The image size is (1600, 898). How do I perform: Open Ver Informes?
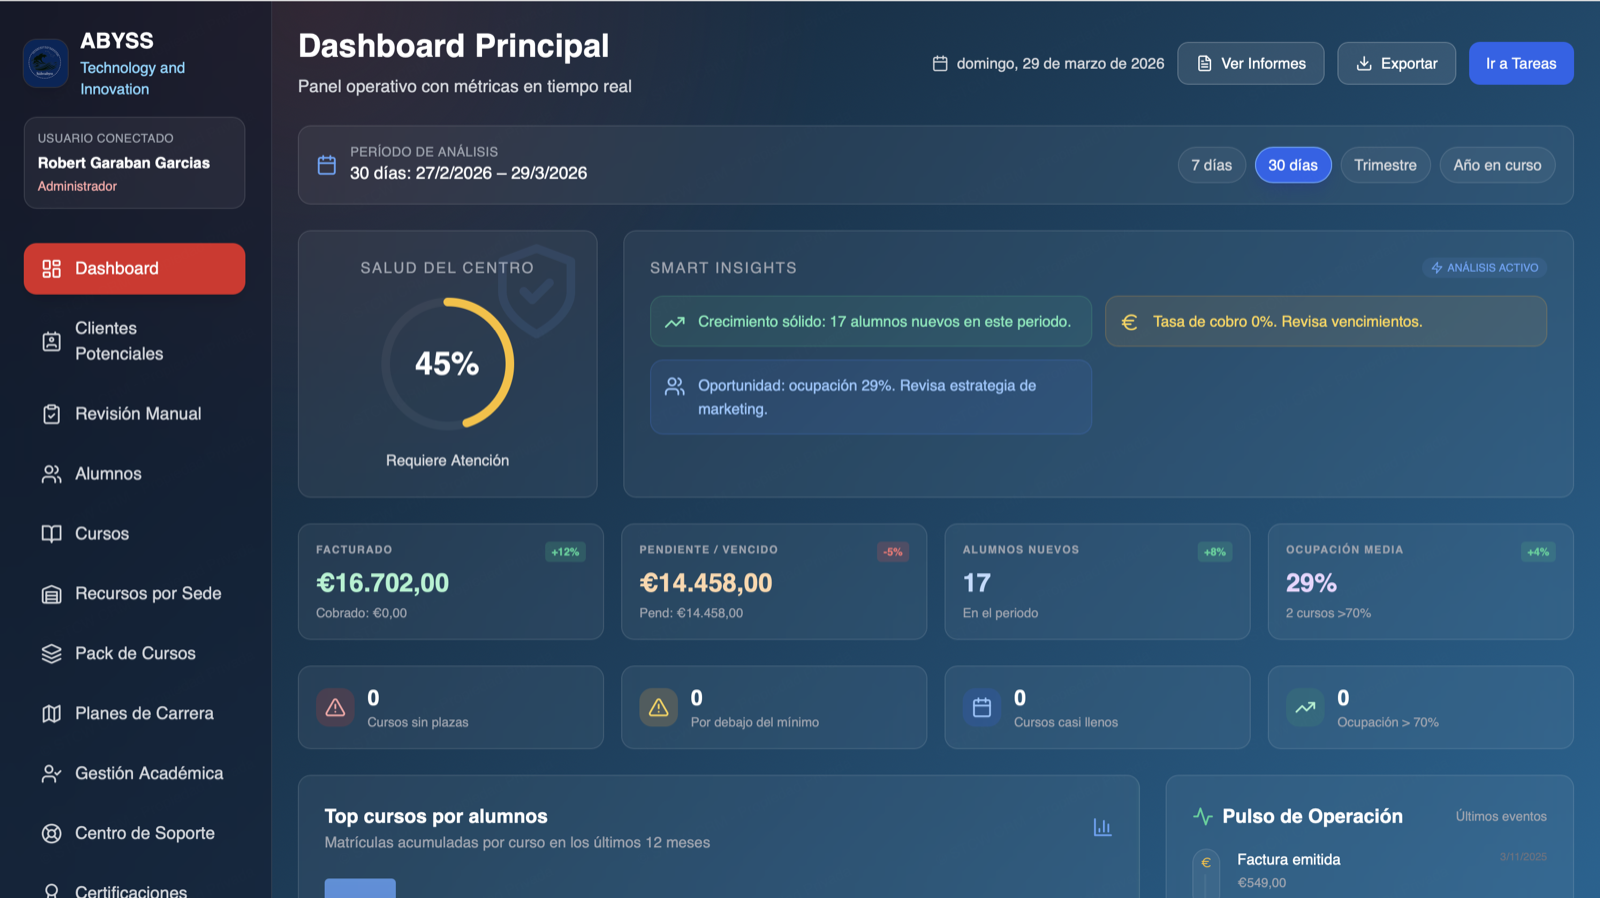[x=1250, y=64]
